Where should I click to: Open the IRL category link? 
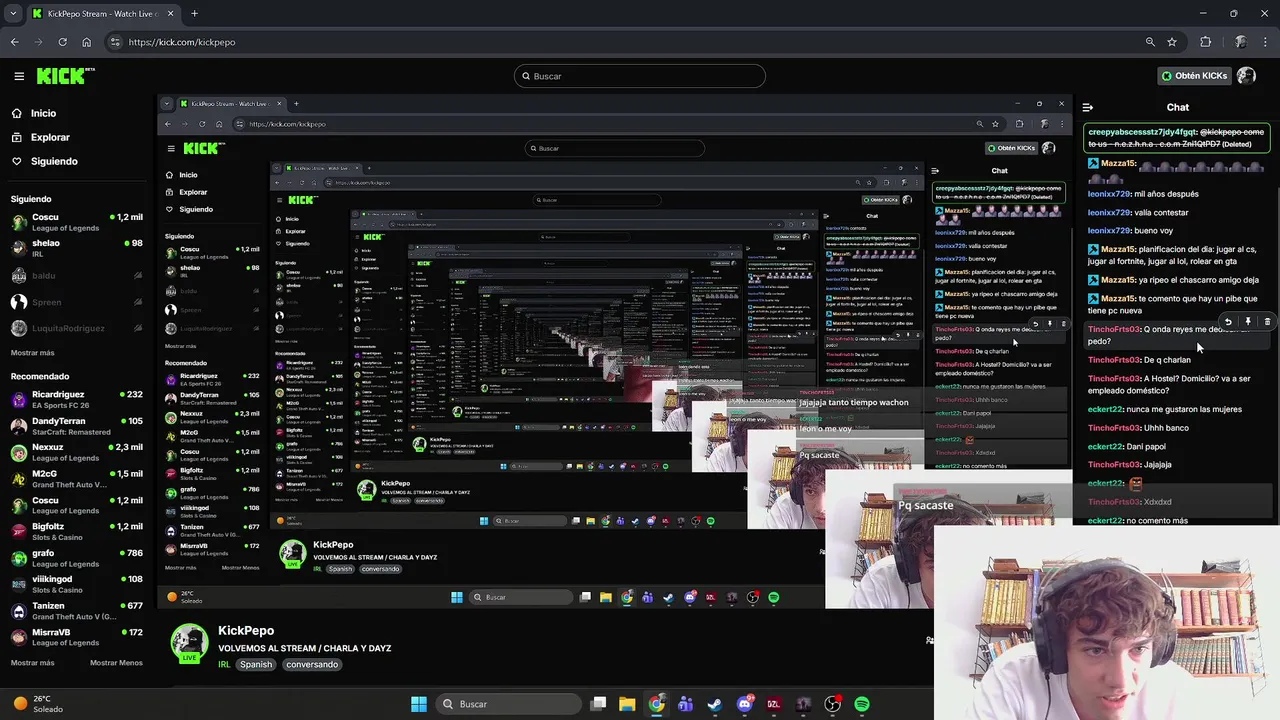click(x=224, y=664)
